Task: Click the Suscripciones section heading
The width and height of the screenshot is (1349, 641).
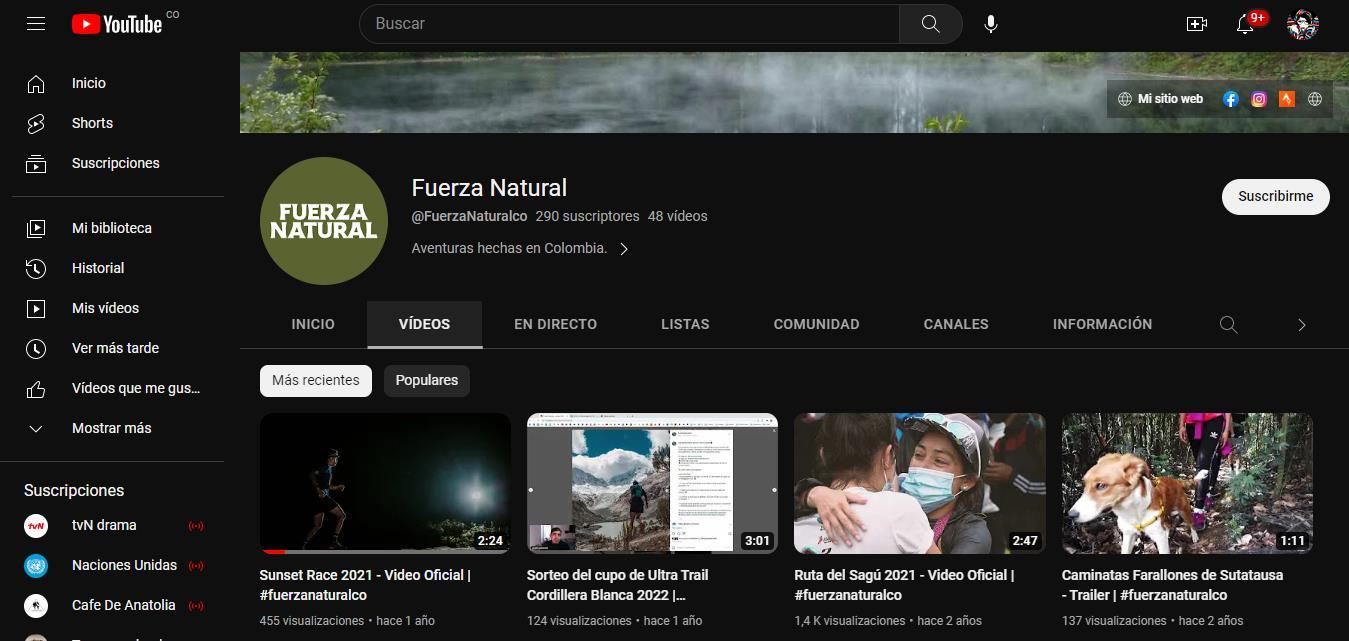Action: (74, 490)
